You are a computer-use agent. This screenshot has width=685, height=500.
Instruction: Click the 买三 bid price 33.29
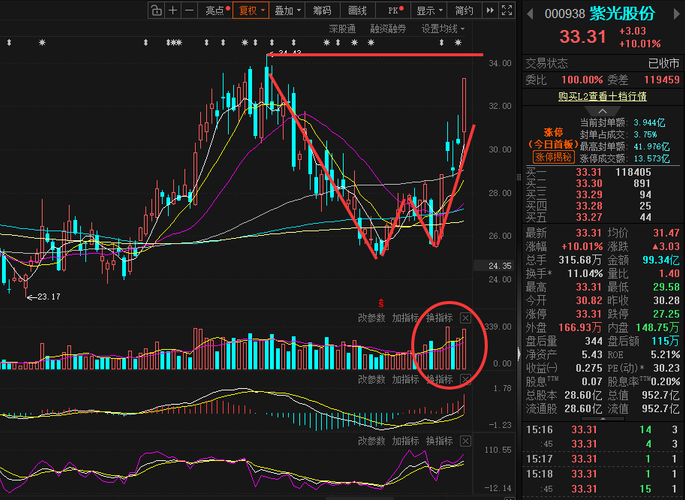pos(588,195)
